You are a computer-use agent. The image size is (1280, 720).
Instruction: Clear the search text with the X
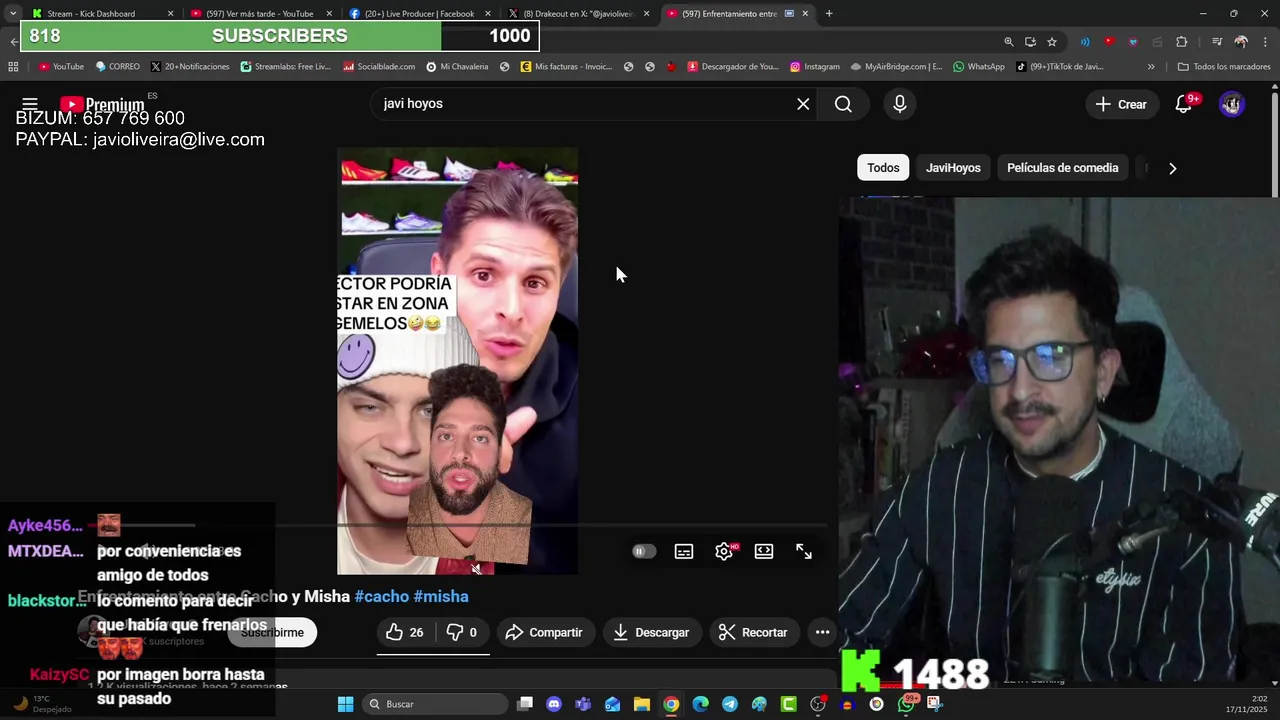803,104
